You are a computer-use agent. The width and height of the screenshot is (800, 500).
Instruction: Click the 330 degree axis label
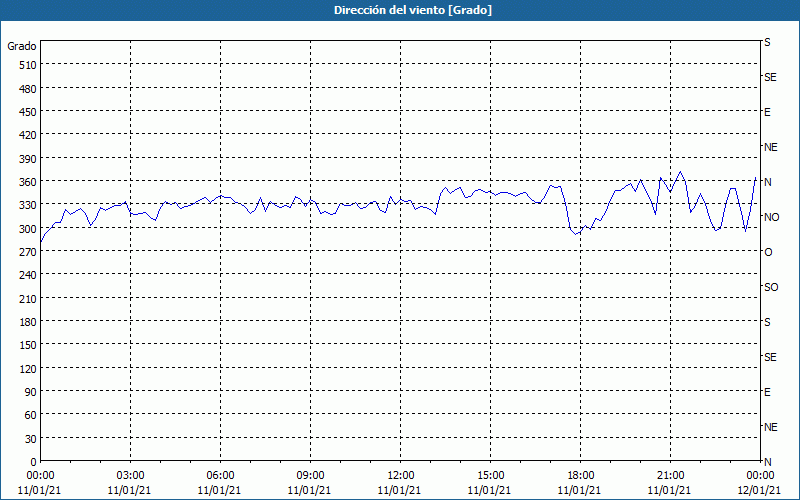29,205
